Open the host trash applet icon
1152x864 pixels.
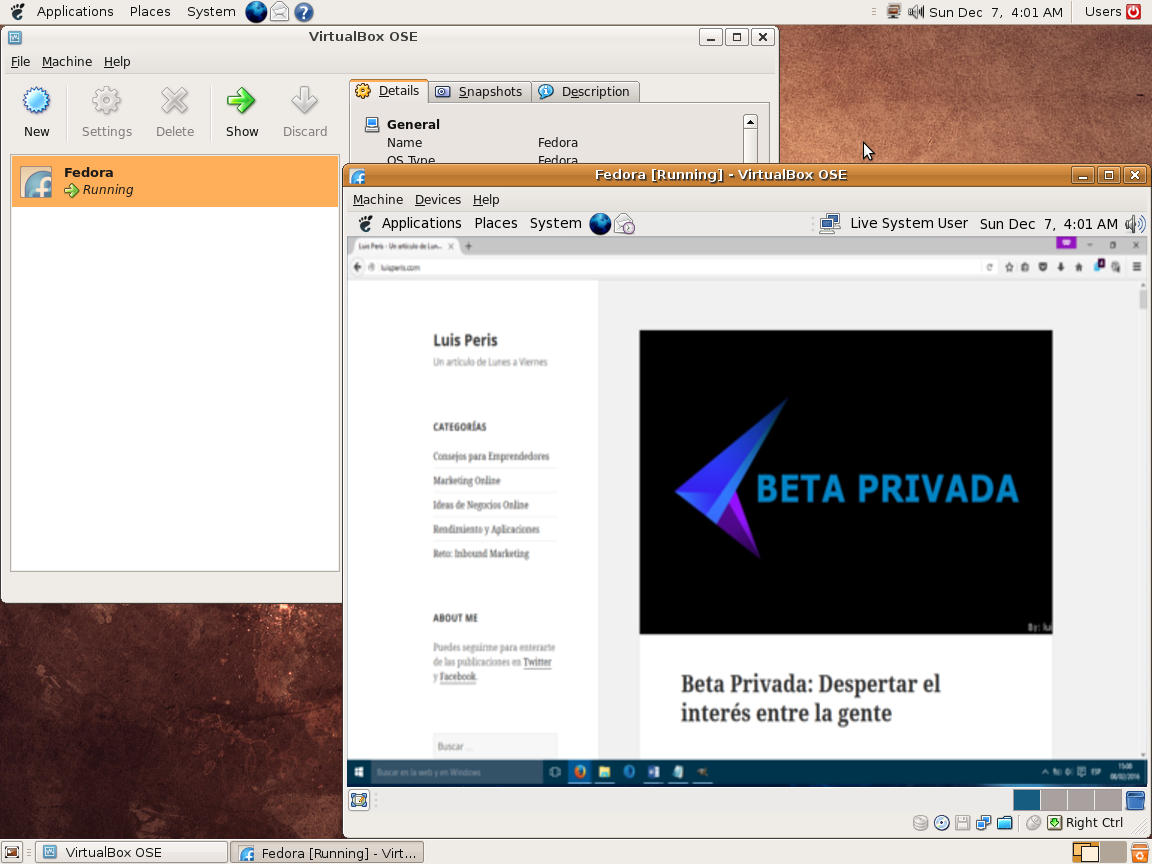1140,852
